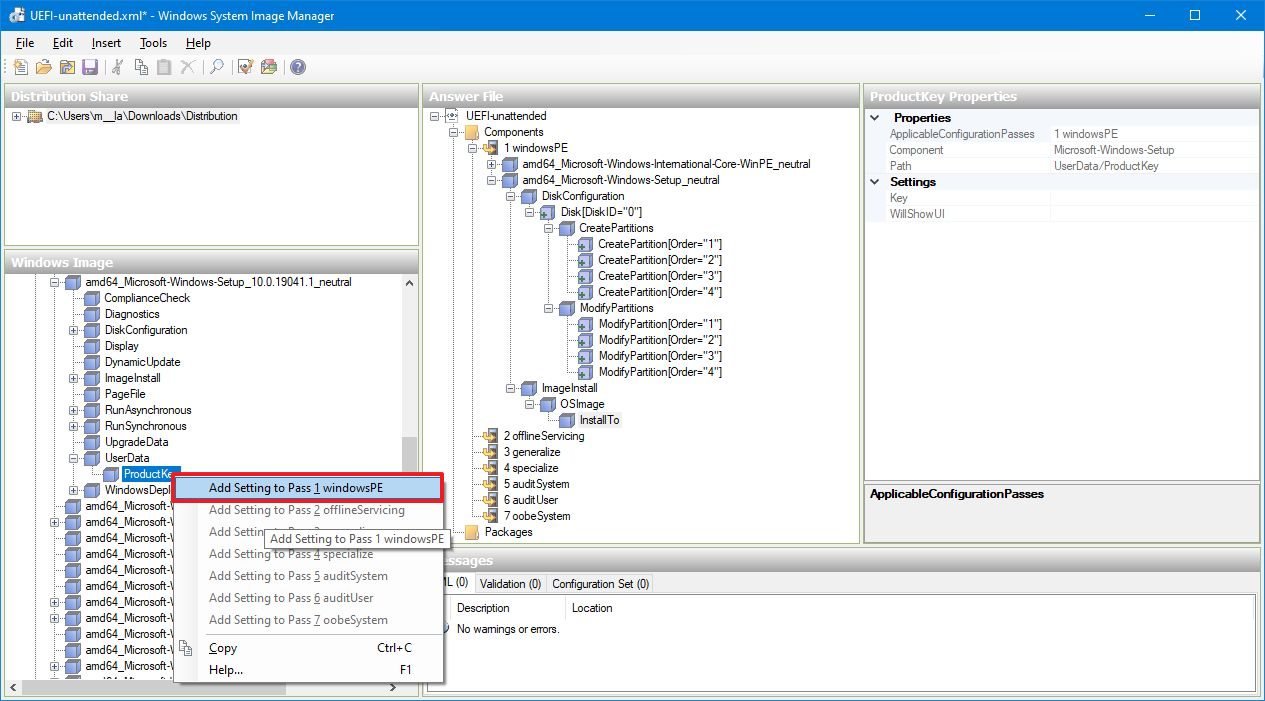Click the Close Answer File toolbar icon
This screenshot has height=701, width=1265.
67,67
